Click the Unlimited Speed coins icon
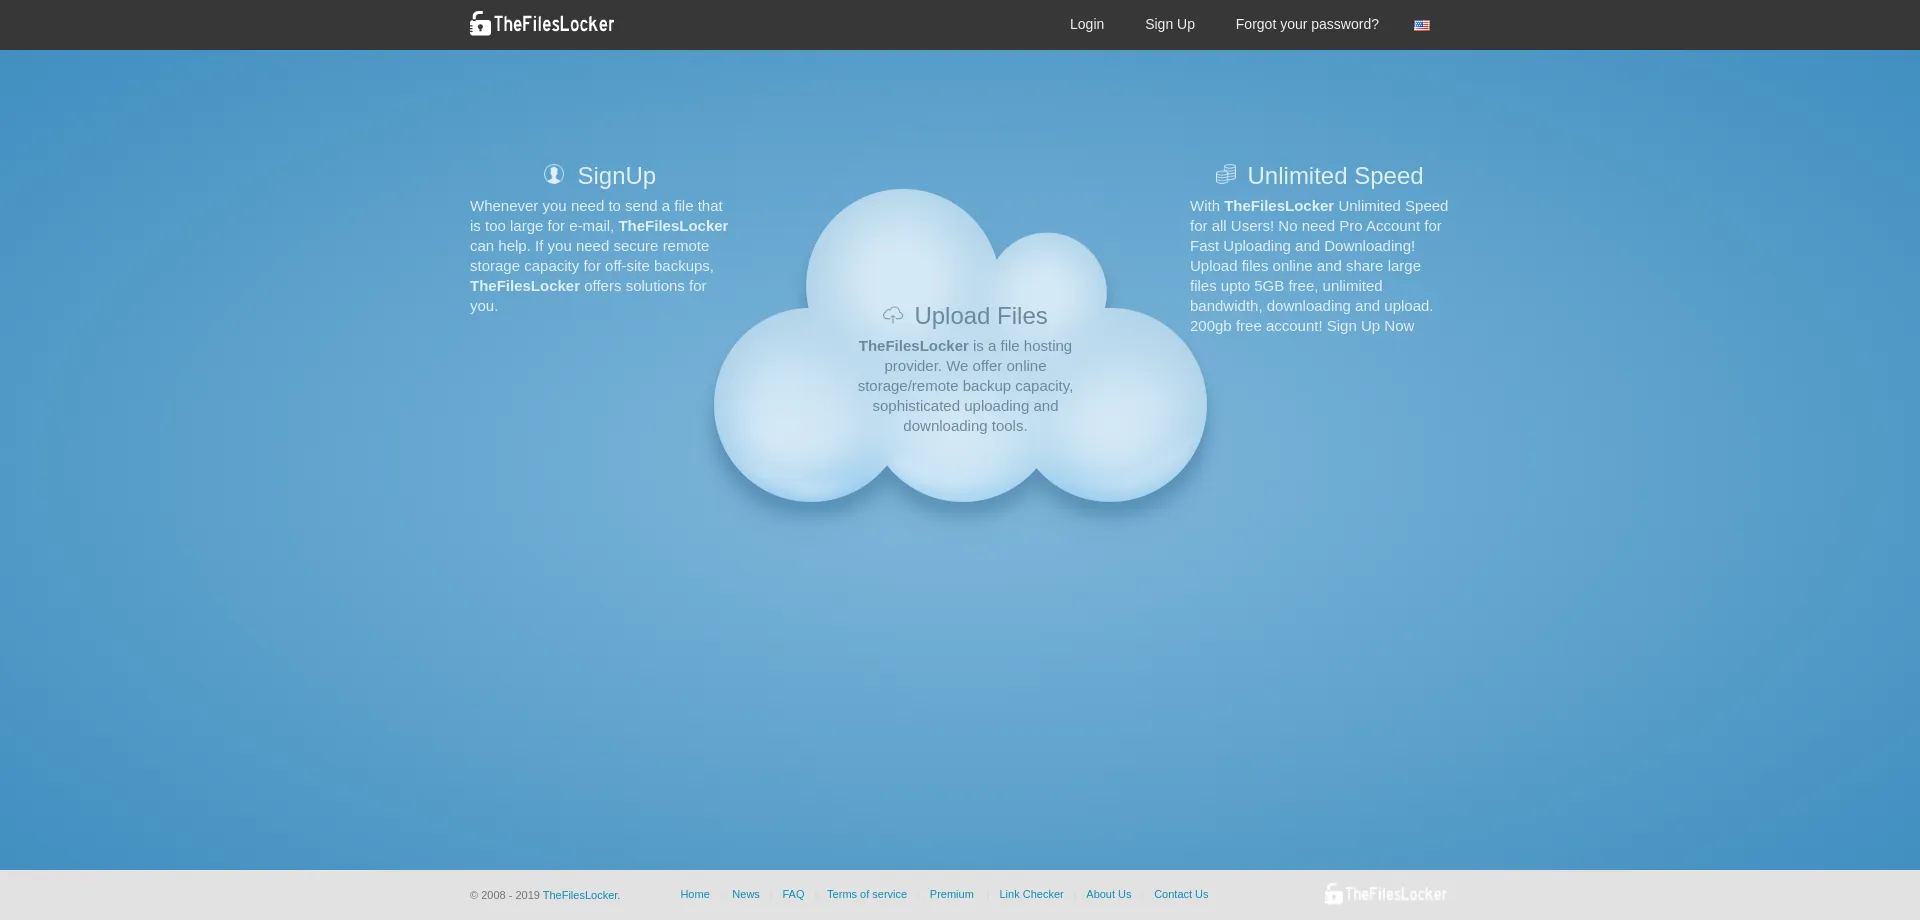 click(1226, 175)
